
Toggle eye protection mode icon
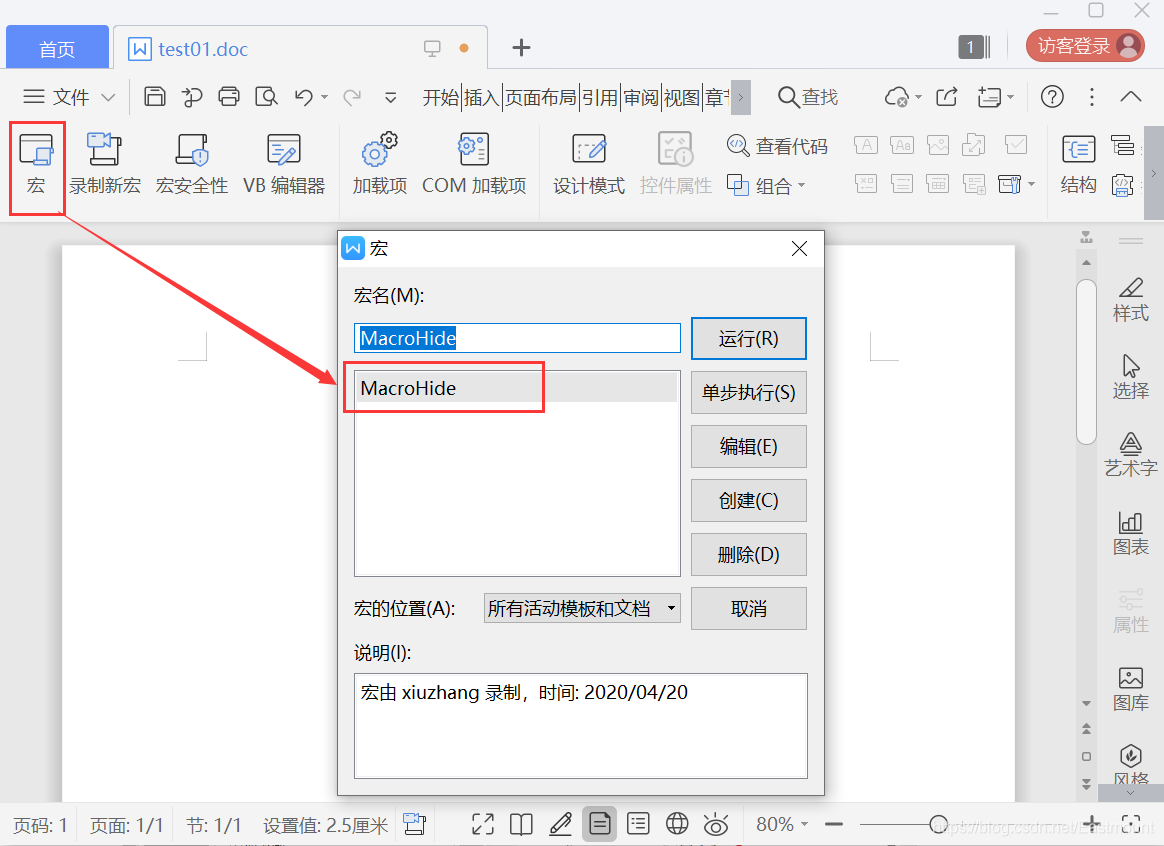pyautogui.click(x=716, y=824)
